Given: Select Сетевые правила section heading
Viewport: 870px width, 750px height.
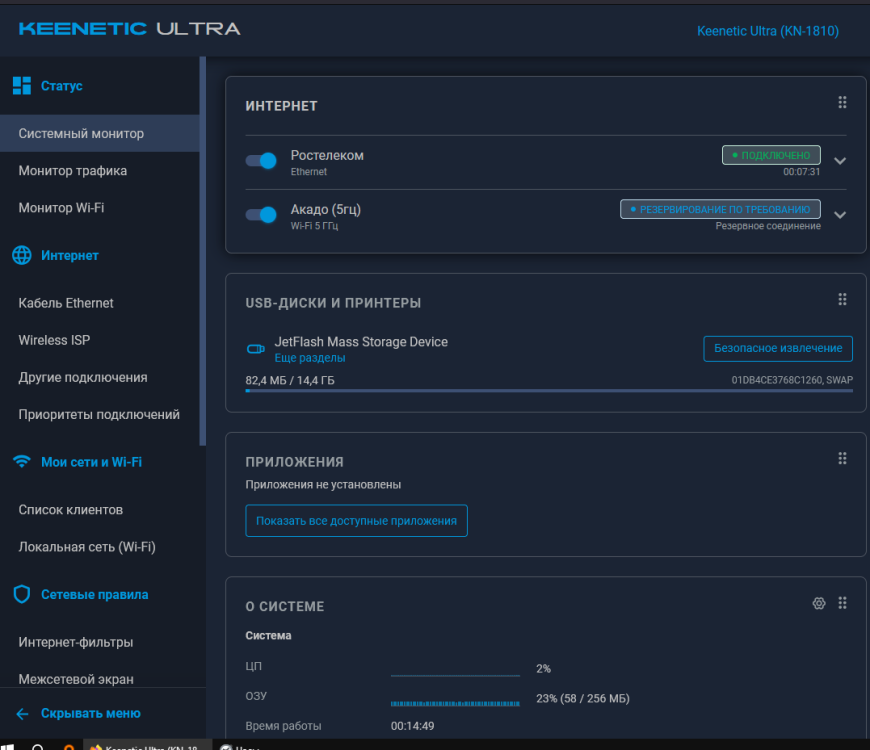Looking at the screenshot, I should (x=94, y=595).
